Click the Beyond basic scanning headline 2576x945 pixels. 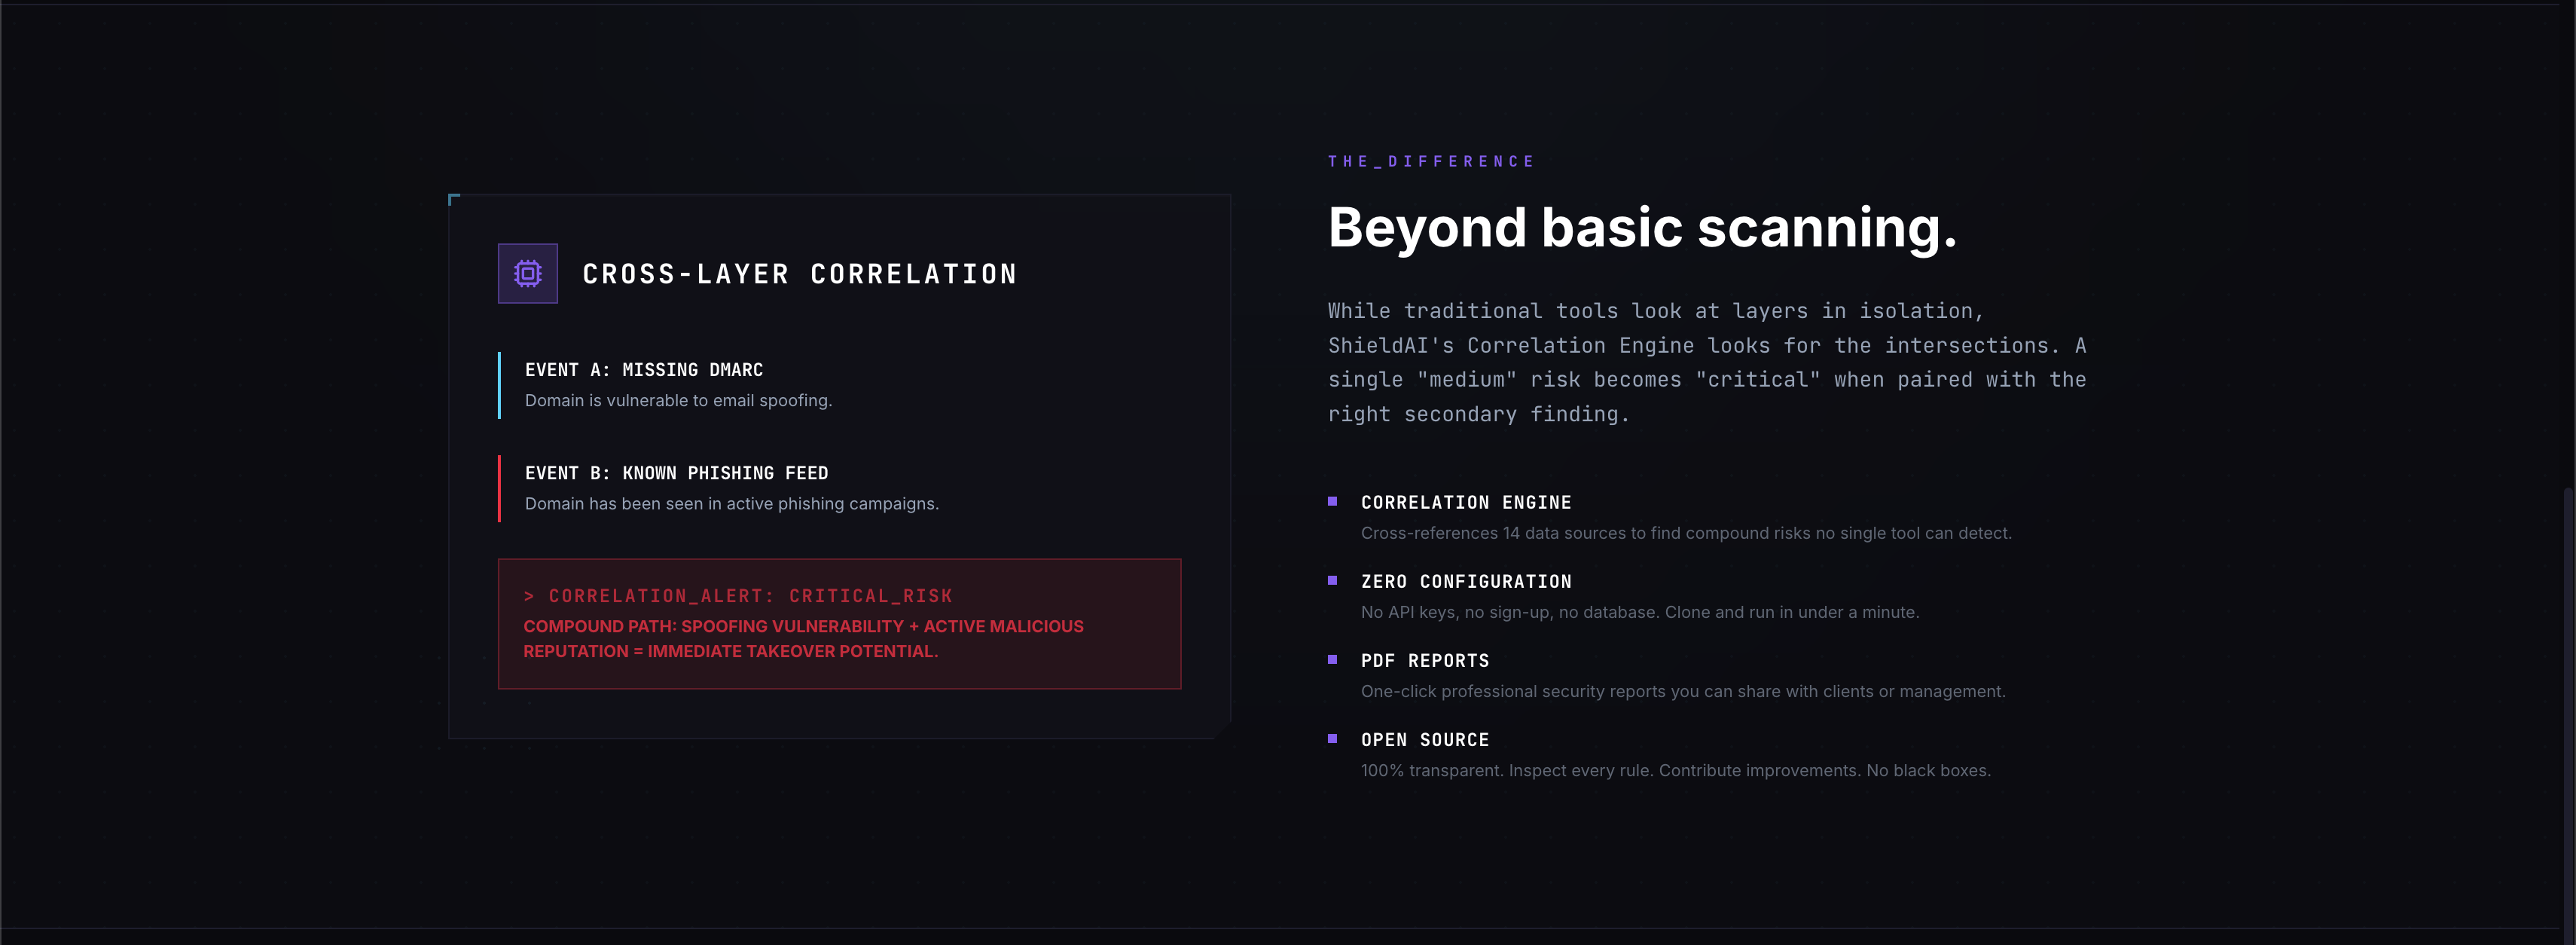pos(1641,227)
